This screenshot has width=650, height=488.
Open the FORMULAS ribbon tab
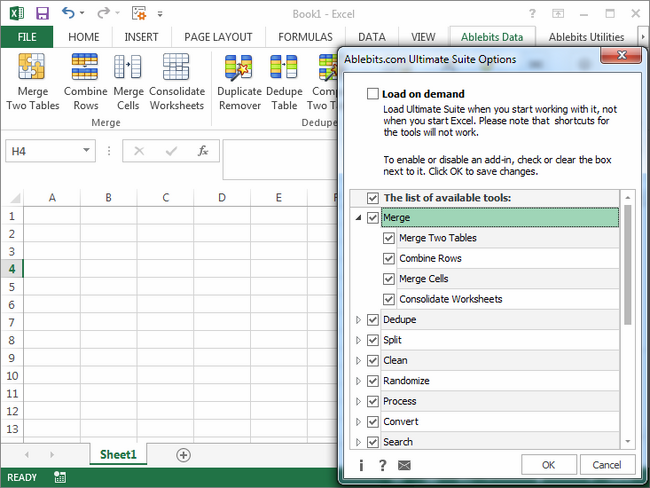[305, 37]
